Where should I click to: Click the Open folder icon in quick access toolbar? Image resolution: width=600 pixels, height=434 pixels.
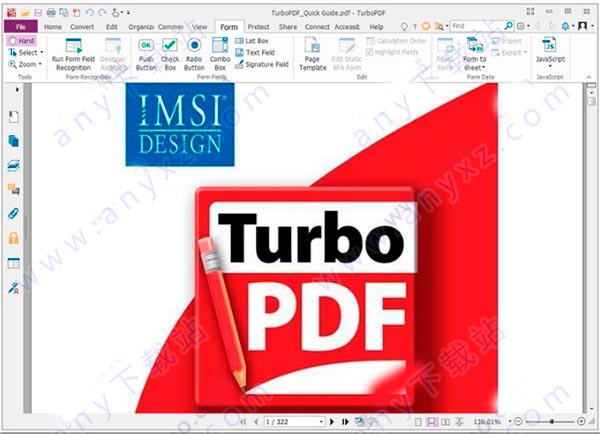(x=25, y=13)
